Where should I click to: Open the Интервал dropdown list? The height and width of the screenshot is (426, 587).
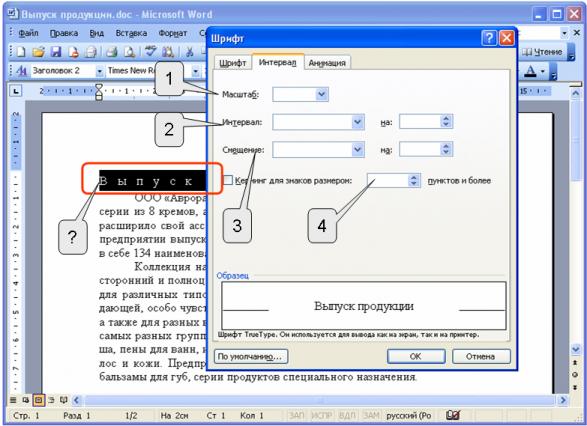358,122
